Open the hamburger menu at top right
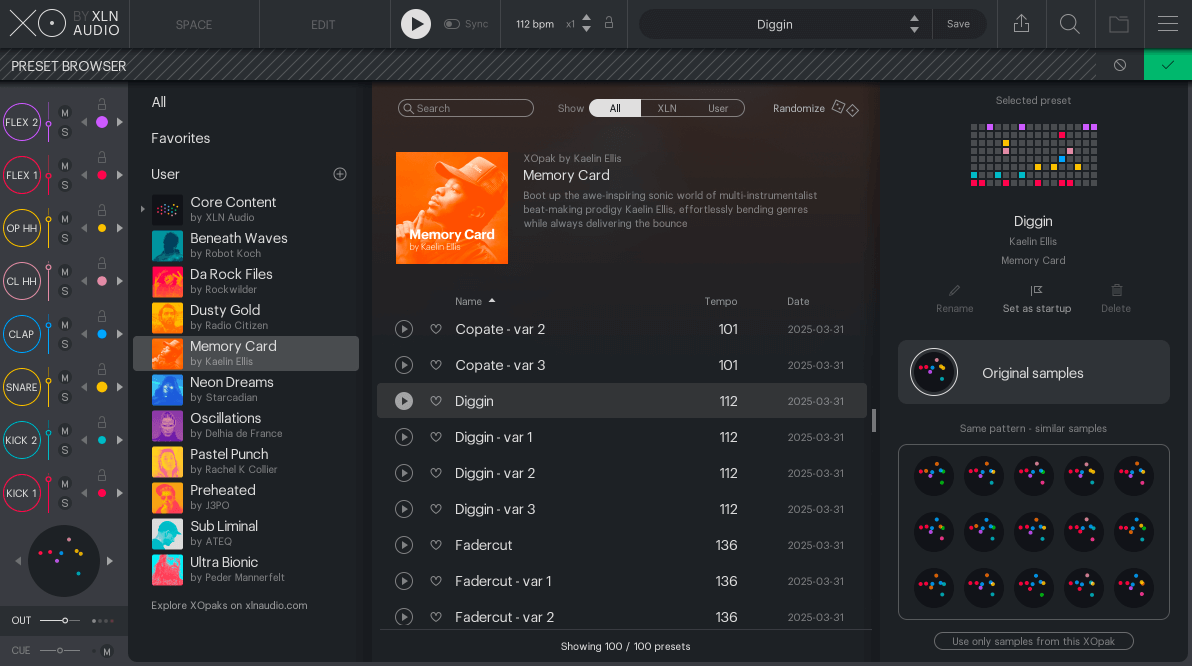The height and width of the screenshot is (666, 1192). [x=1168, y=23]
